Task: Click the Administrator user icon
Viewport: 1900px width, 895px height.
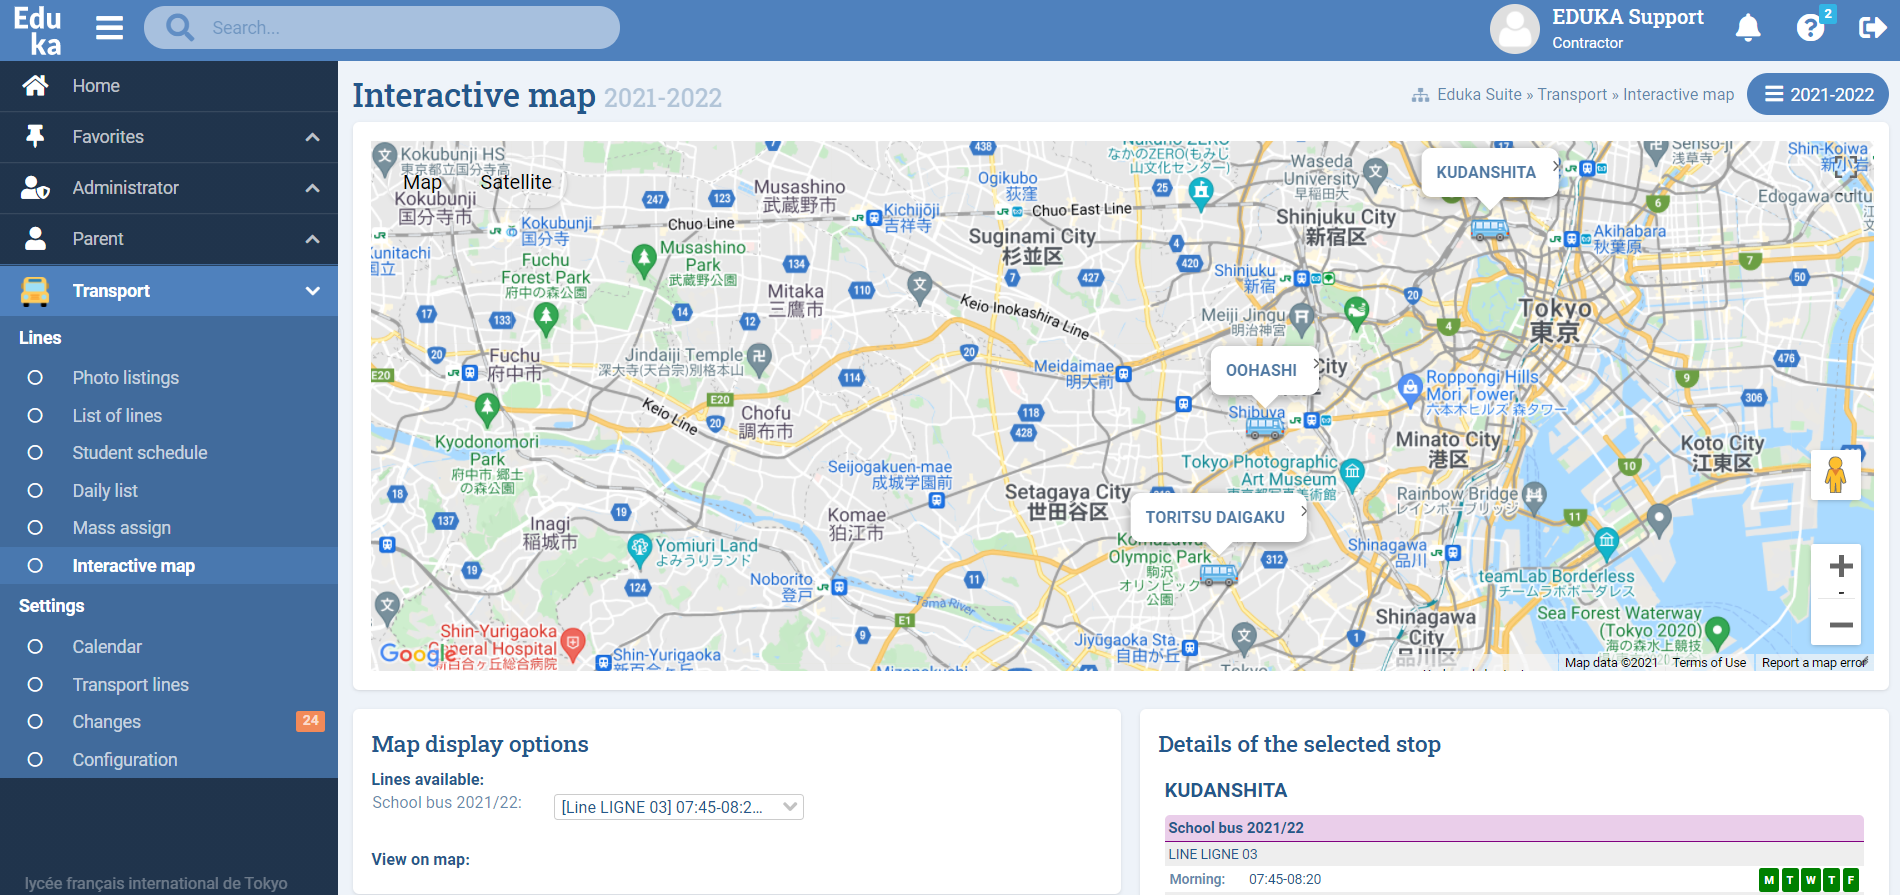Action: point(36,188)
